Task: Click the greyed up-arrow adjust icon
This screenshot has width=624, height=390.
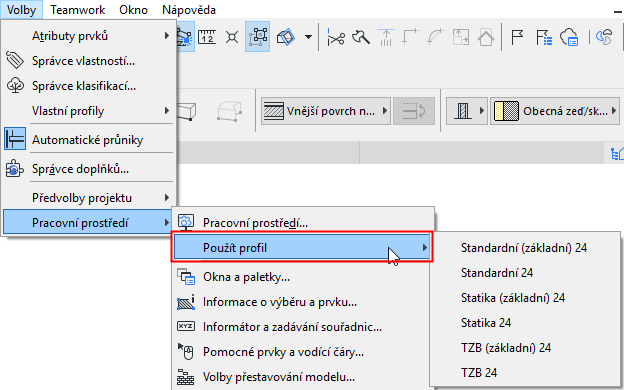Action: point(386,37)
